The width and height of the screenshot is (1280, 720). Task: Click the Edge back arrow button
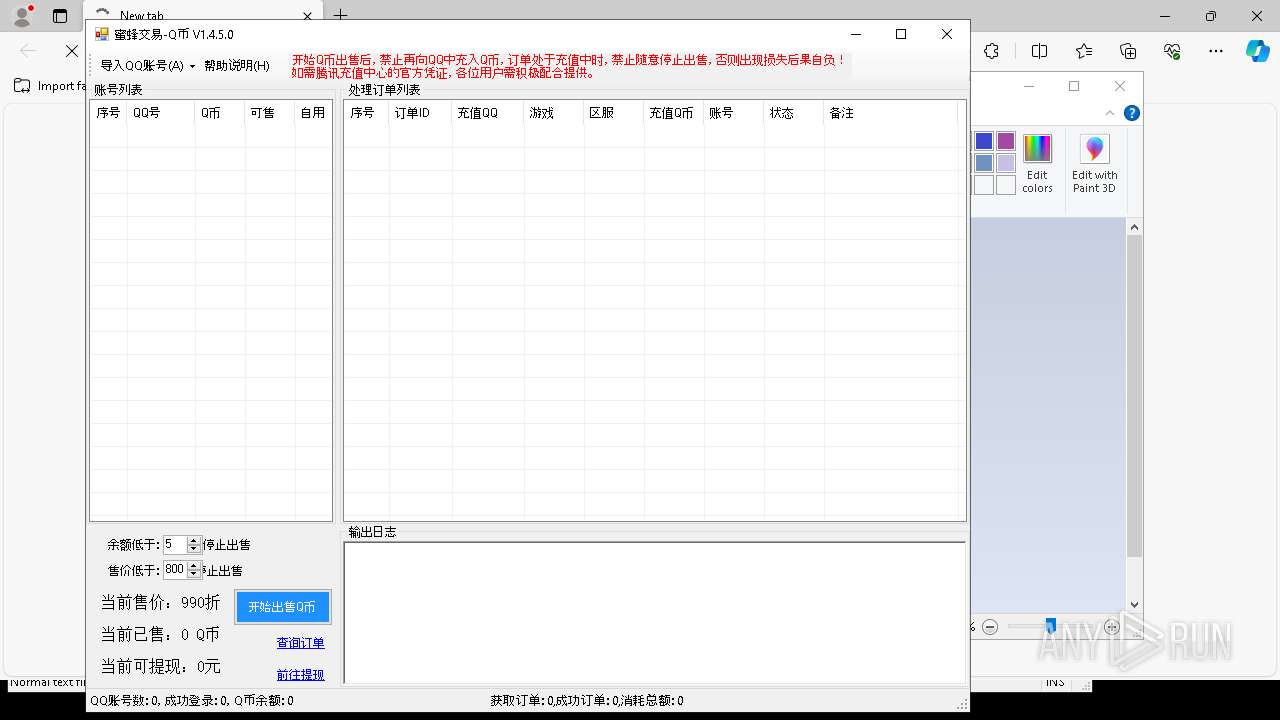[x=28, y=50]
